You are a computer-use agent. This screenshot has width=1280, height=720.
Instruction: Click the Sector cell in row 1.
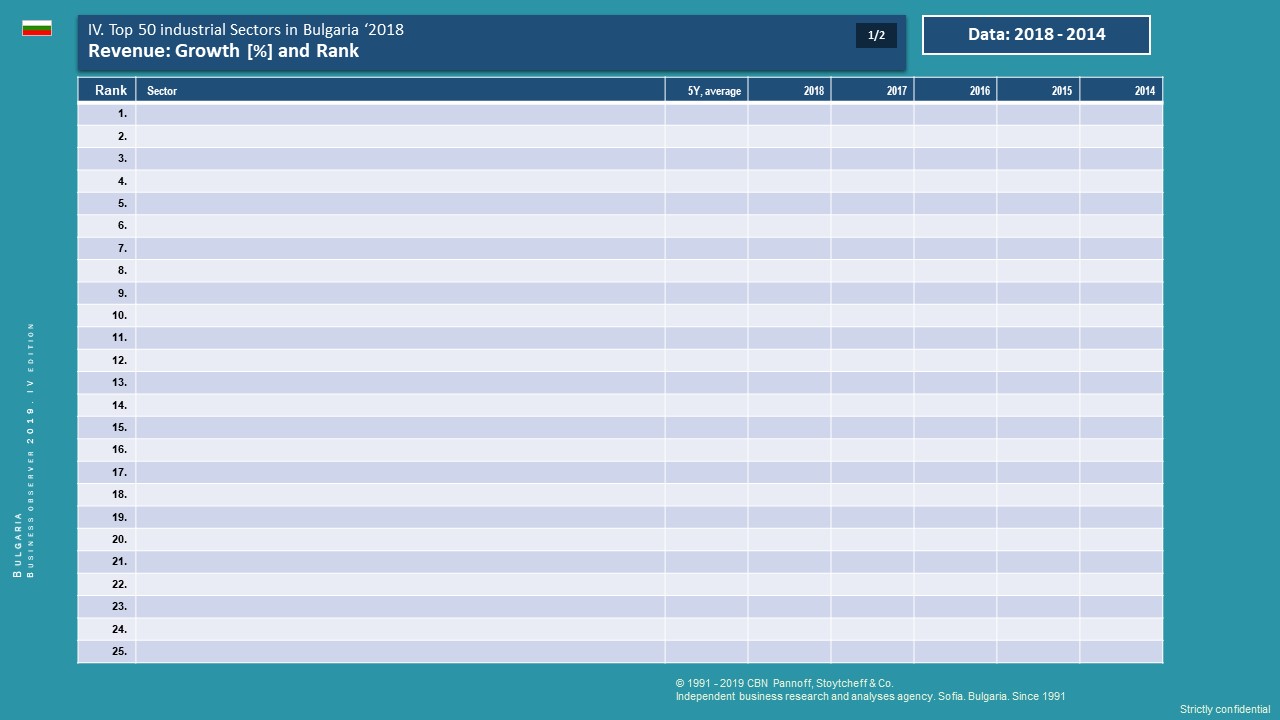point(400,114)
